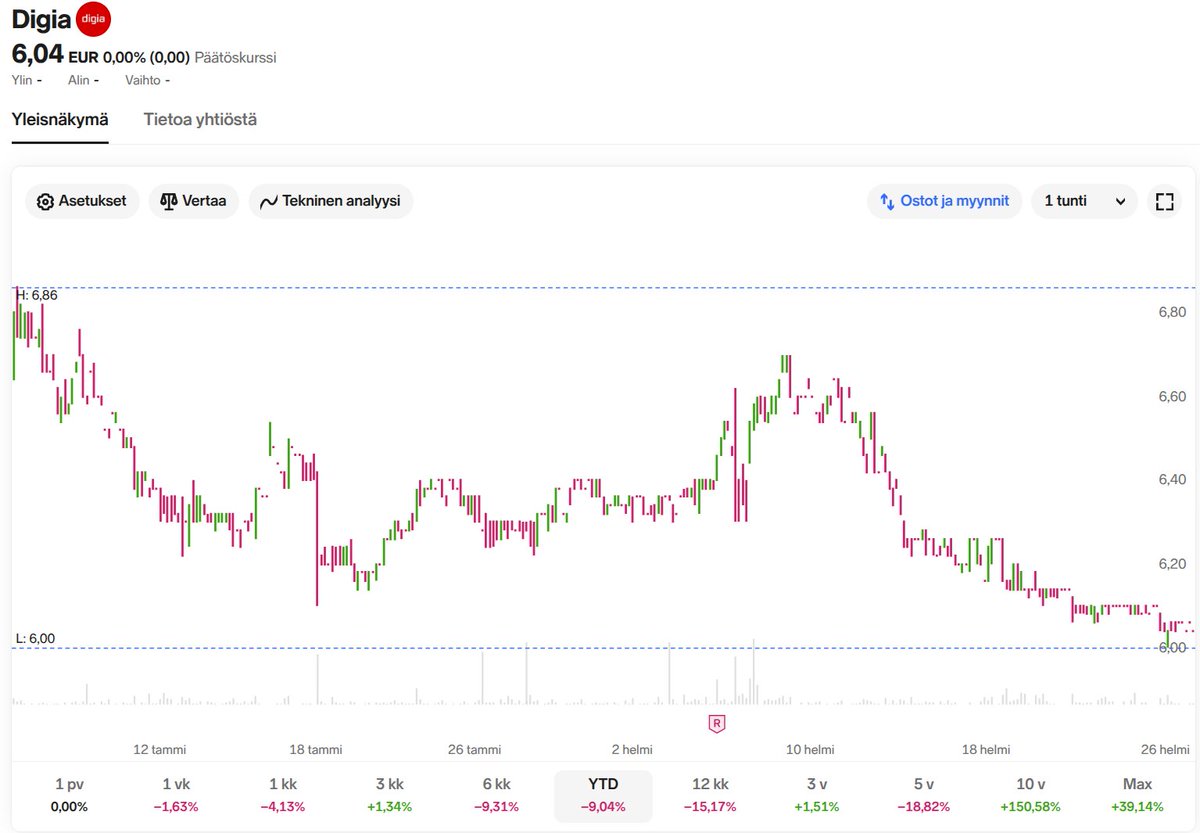This screenshot has height=833, width=1200.
Task: Open the Vertaa compare scales button
Action: pyautogui.click(x=193, y=201)
